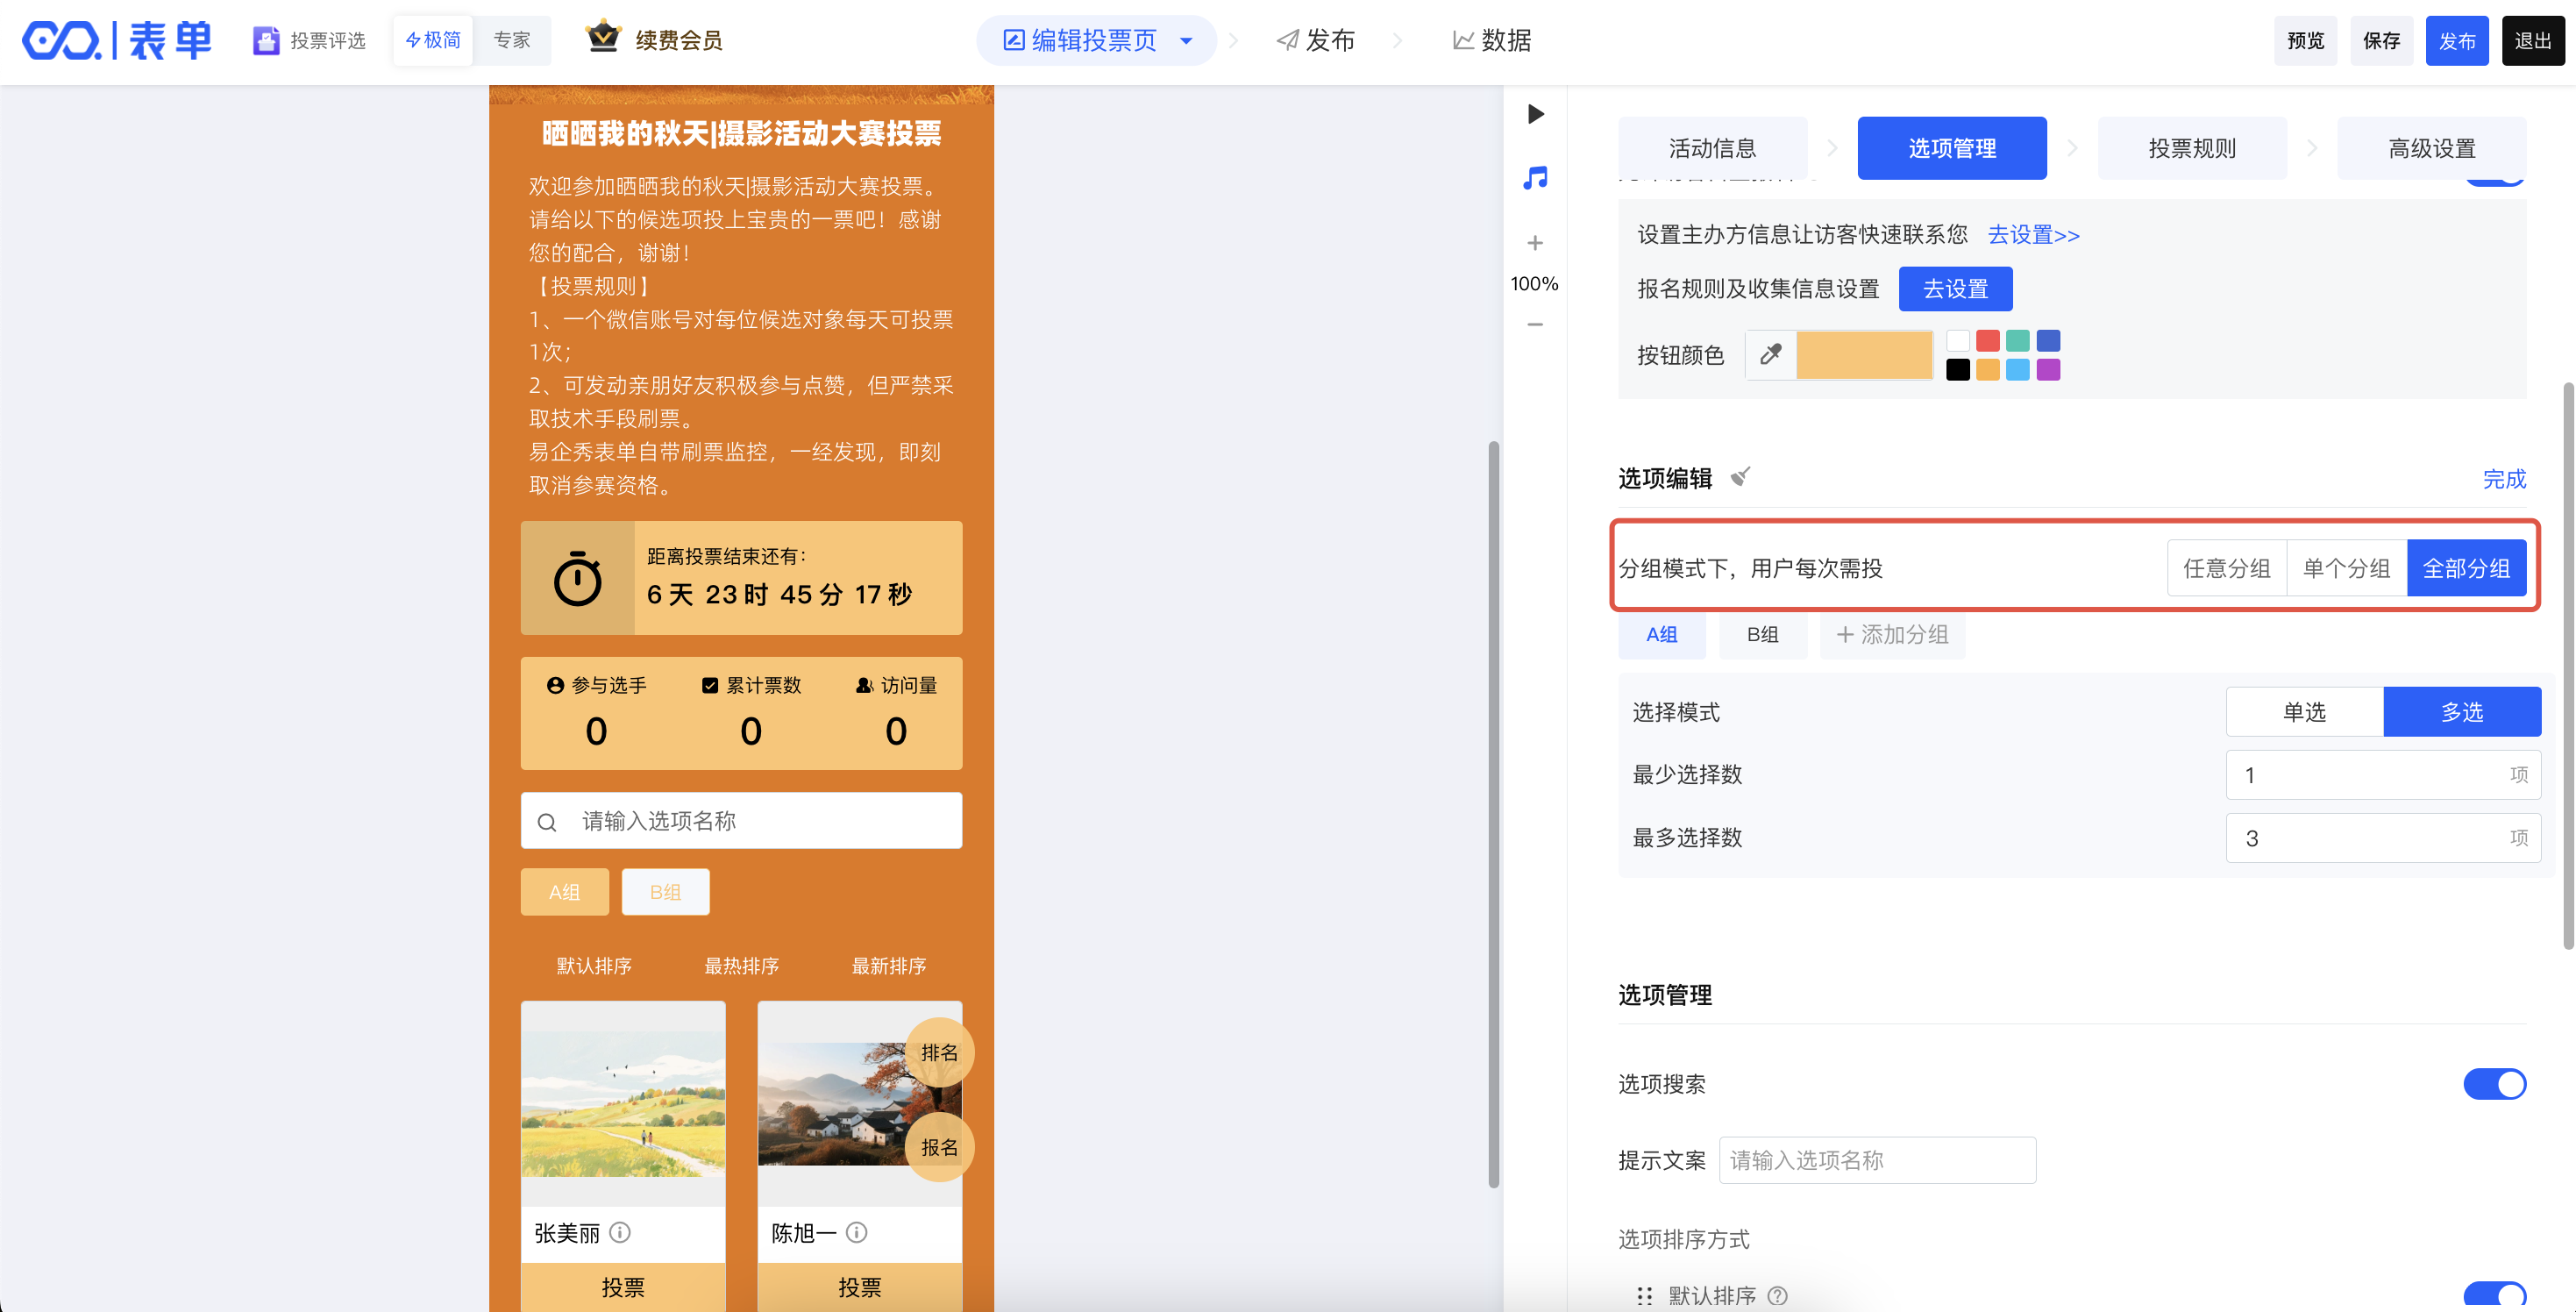Open the 编辑投票页 dropdown arrow
The width and height of the screenshot is (2576, 1312).
point(1186,41)
